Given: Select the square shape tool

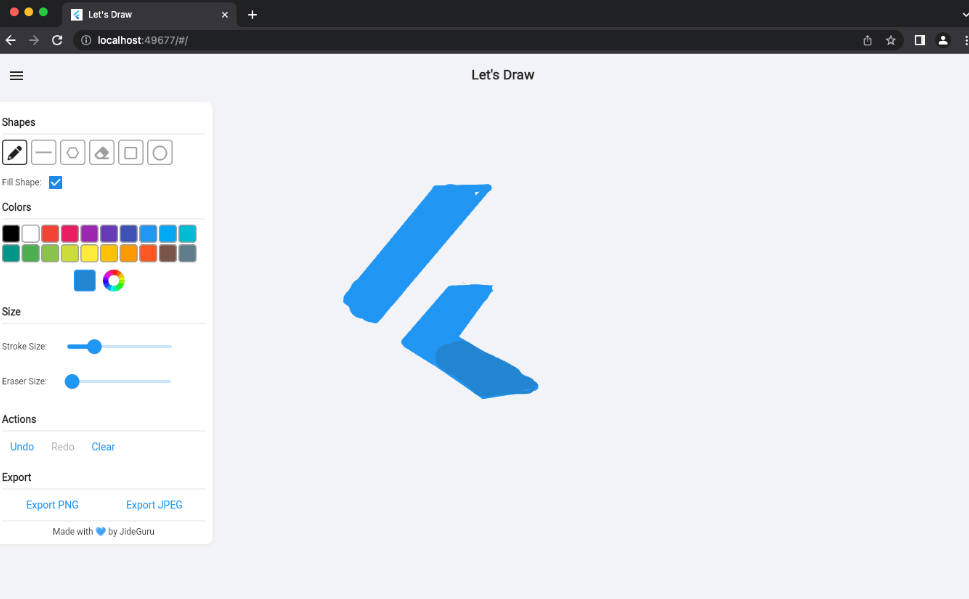Looking at the screenshot, I should (x=131, y=152).
